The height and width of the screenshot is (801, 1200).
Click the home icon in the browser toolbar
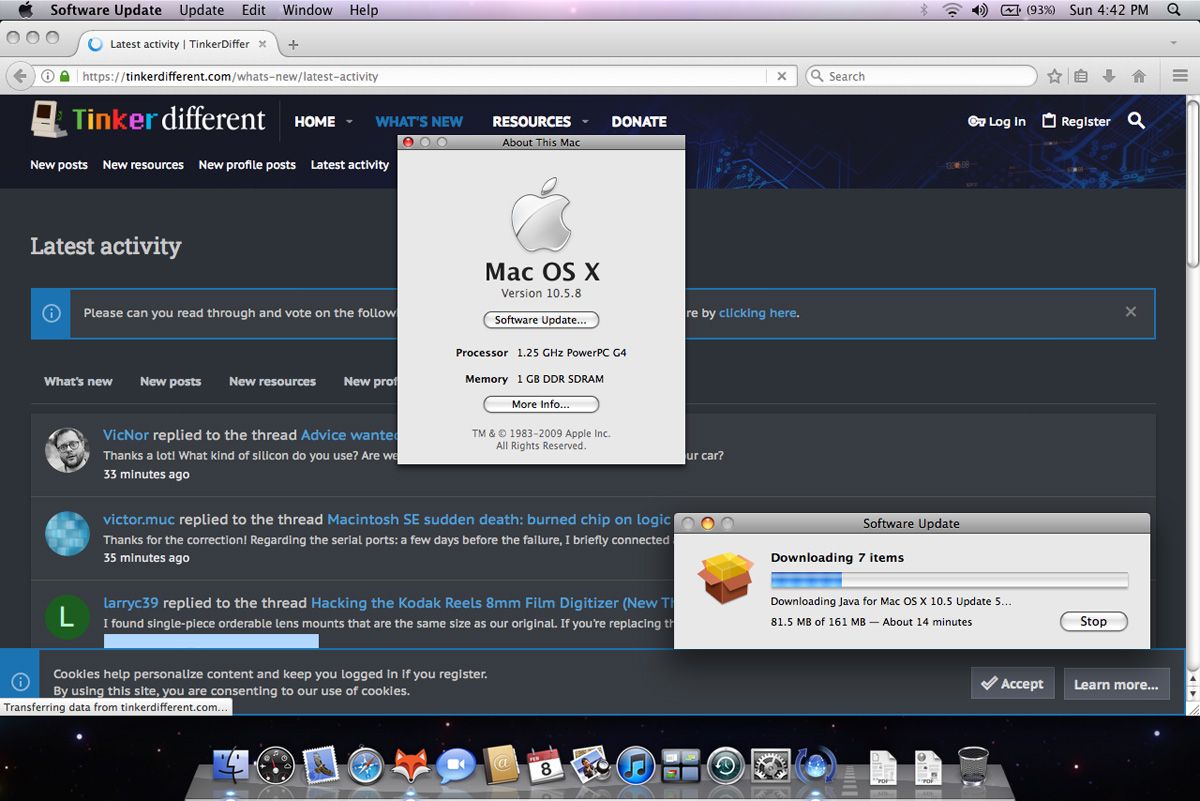[x=1137, y=76]
